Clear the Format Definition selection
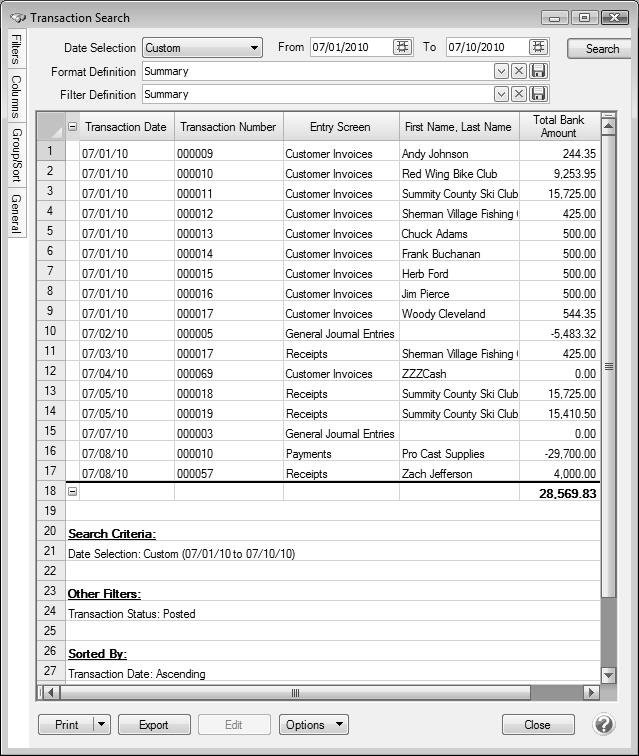Image resolution: width=639 pixels, height=756 pixels. tap(519, 71)
